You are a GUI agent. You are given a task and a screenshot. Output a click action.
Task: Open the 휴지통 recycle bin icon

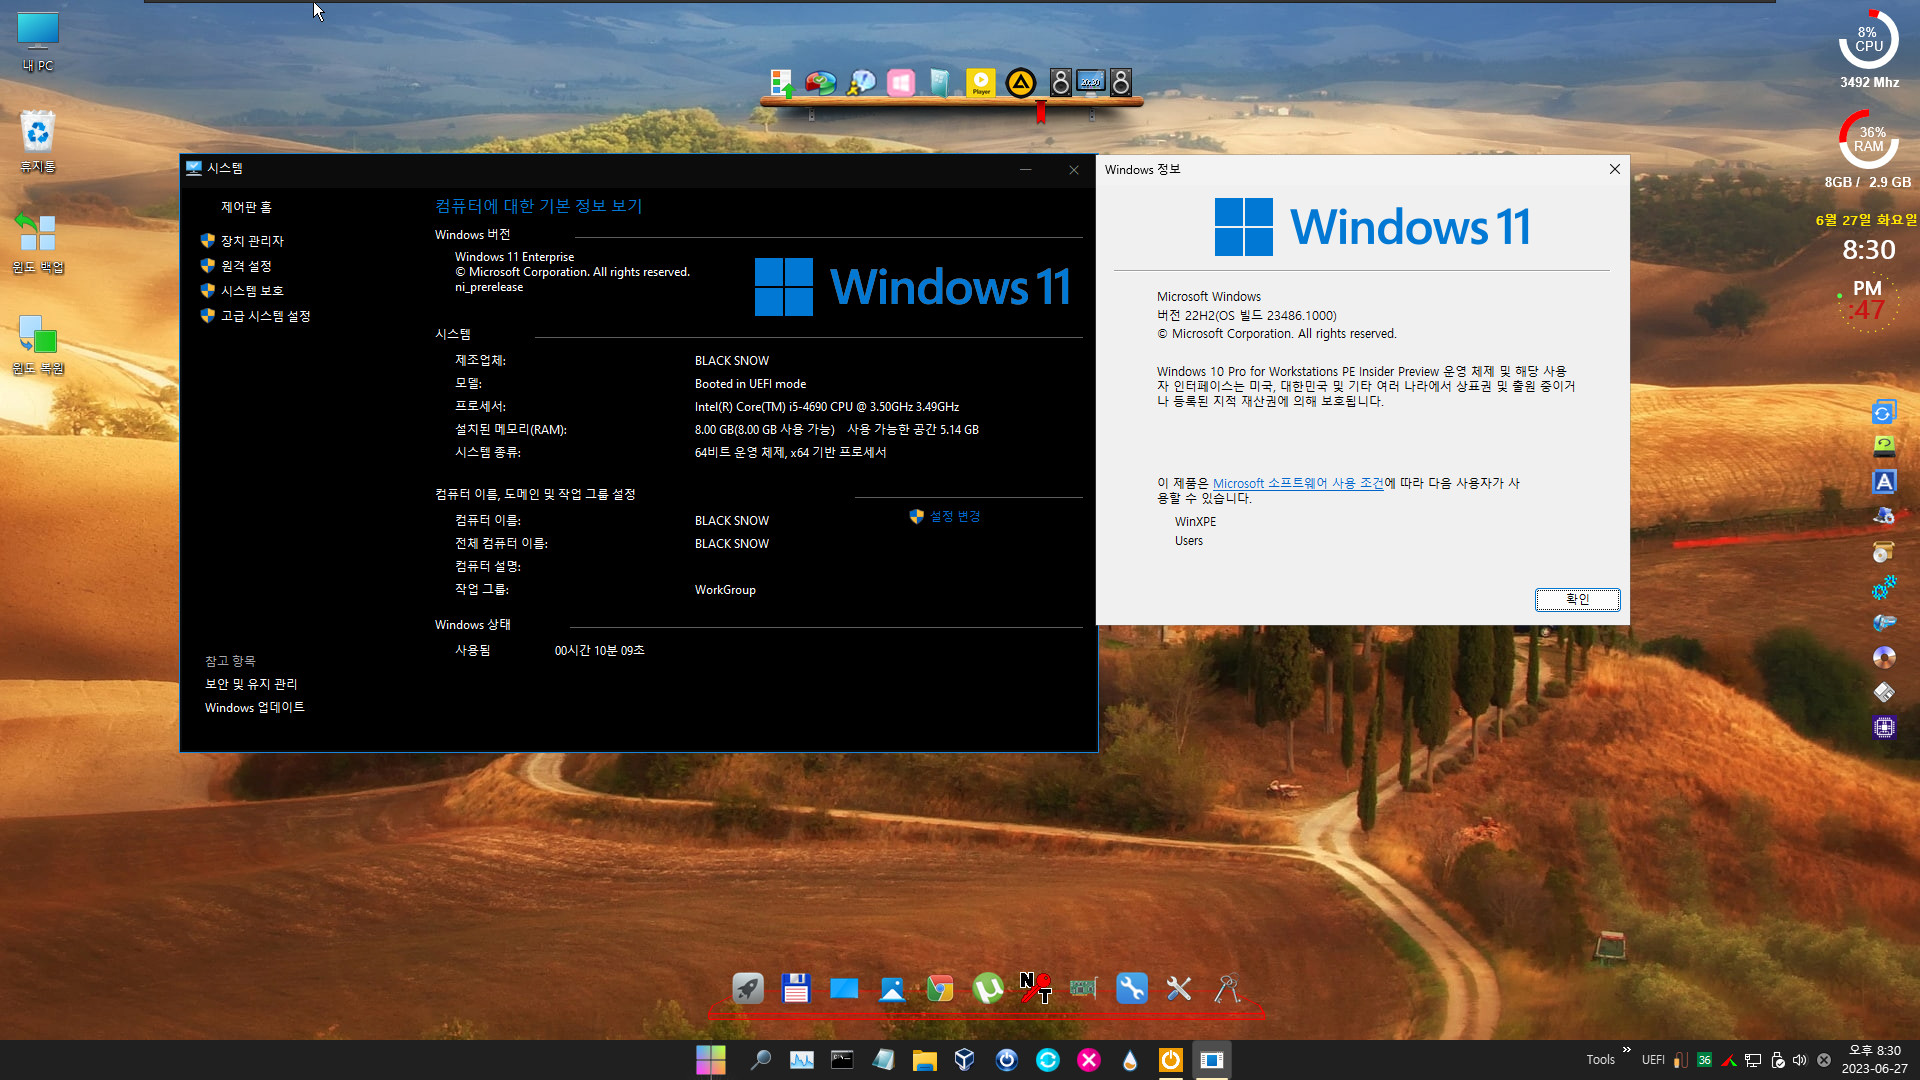(38, 141)
